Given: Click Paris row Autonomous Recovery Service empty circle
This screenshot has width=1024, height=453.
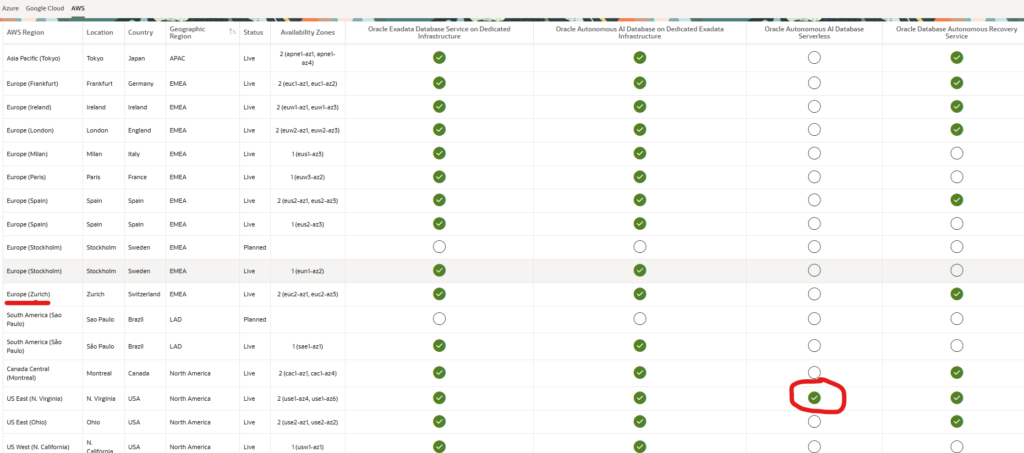Looking at the screenshot, I should pos(957,177).
